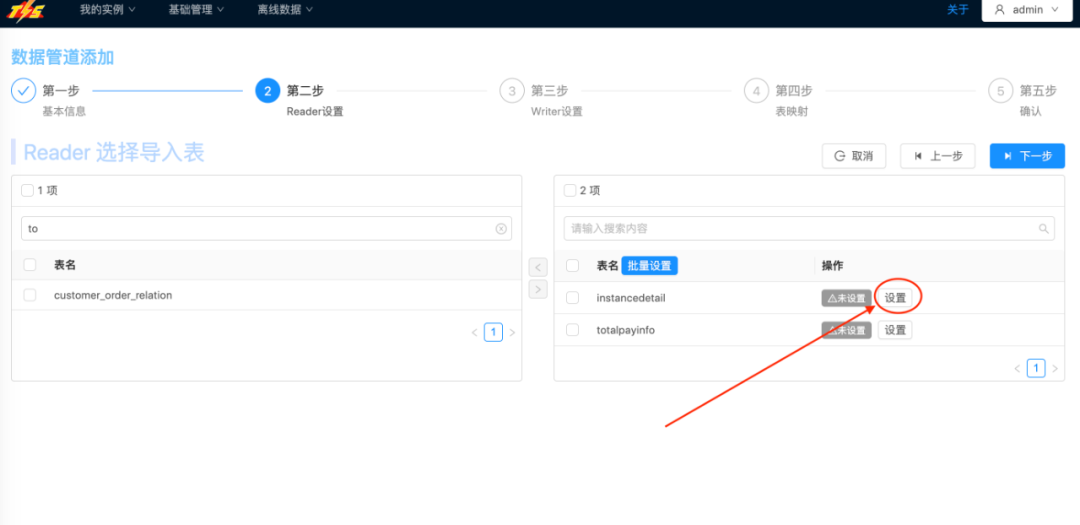Screen dimensions: 1080x525
Task: Focus the left search field containing 'to'
Action: [267, 229]
